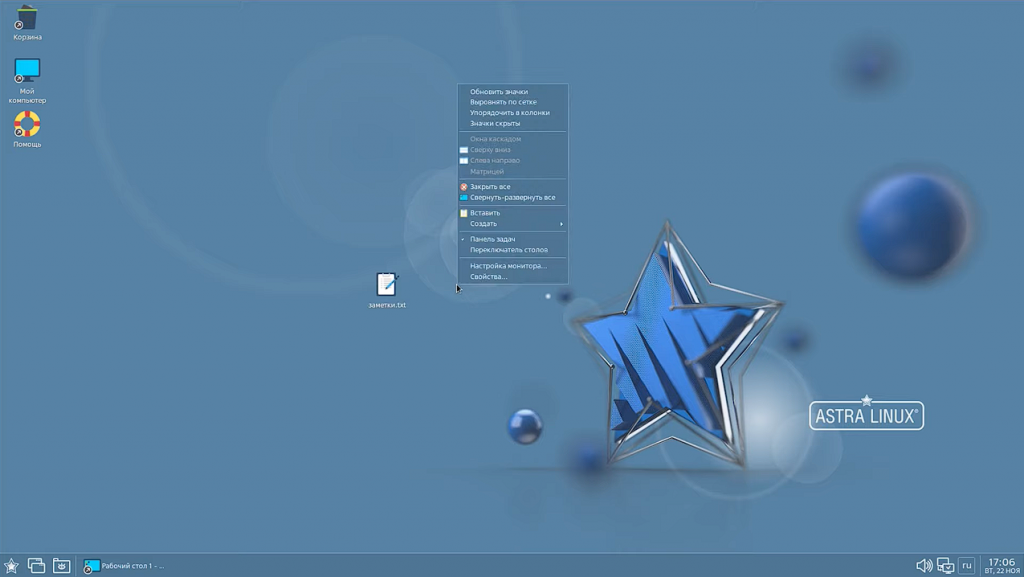The width and height of the screenshot is (1024, 577).
Task: Expand the Создать submenu
Action: pos(513,224)
